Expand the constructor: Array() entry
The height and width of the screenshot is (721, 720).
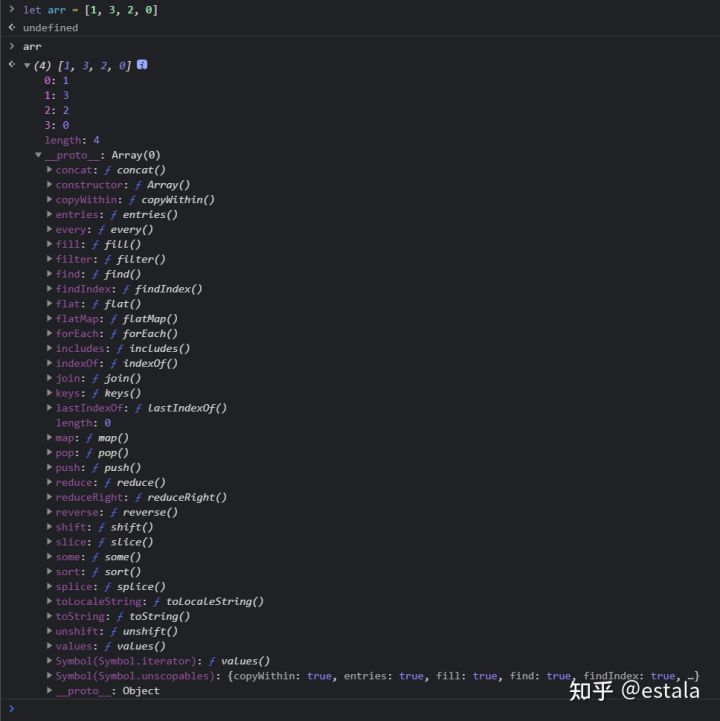[49, 184]
